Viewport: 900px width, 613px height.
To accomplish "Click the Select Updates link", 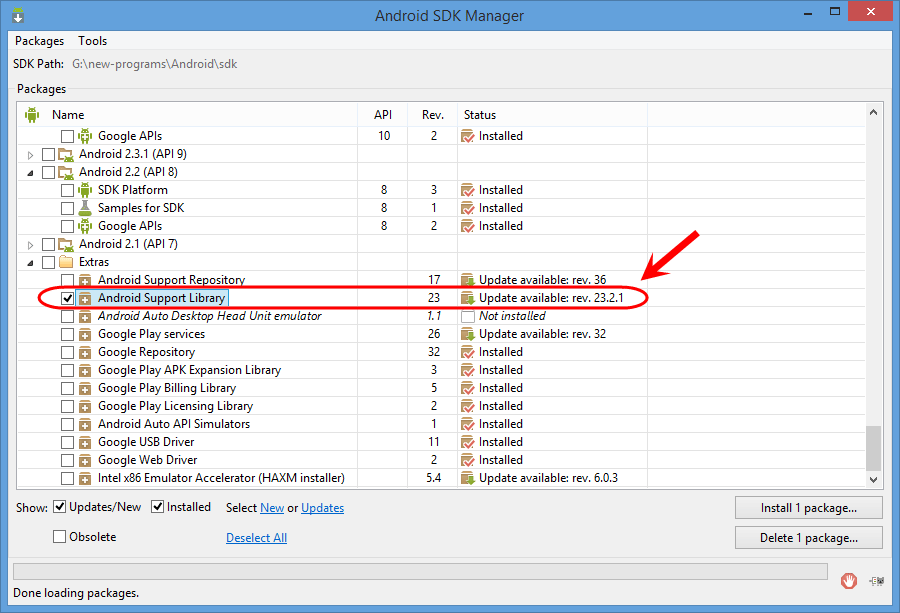I will point(323,508).
